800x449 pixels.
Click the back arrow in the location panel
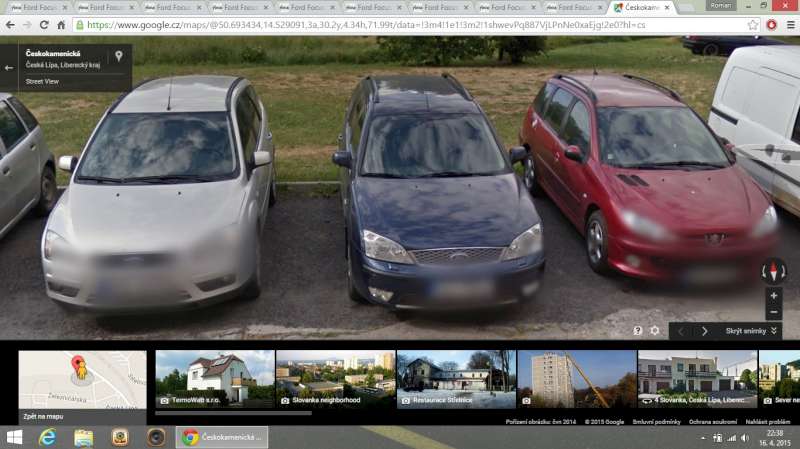(x=9, y=68)
